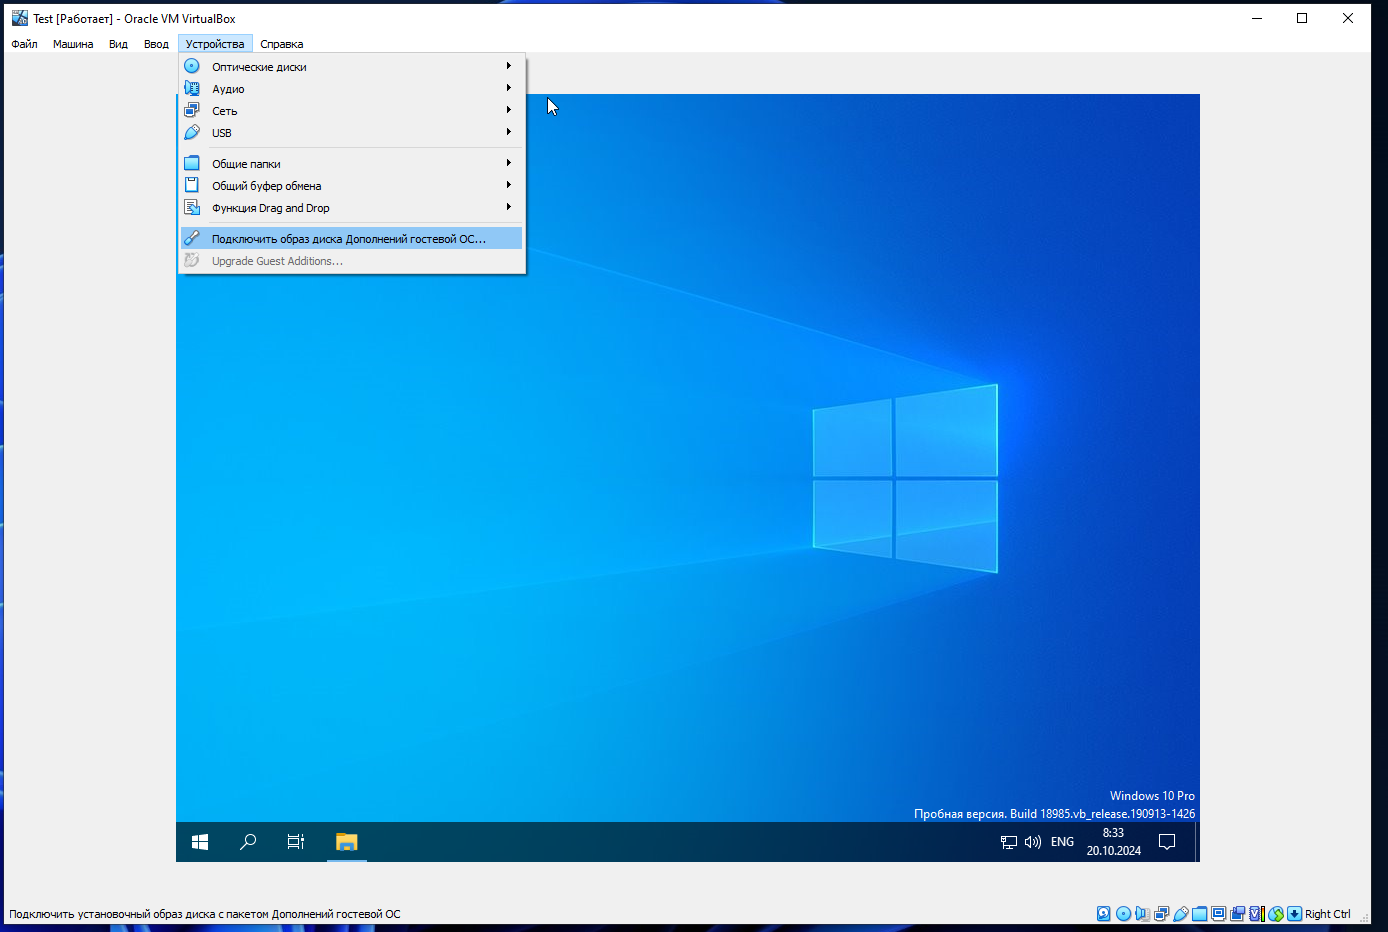
Task: Click the shared folders status bar icon
Action: 1200,914
